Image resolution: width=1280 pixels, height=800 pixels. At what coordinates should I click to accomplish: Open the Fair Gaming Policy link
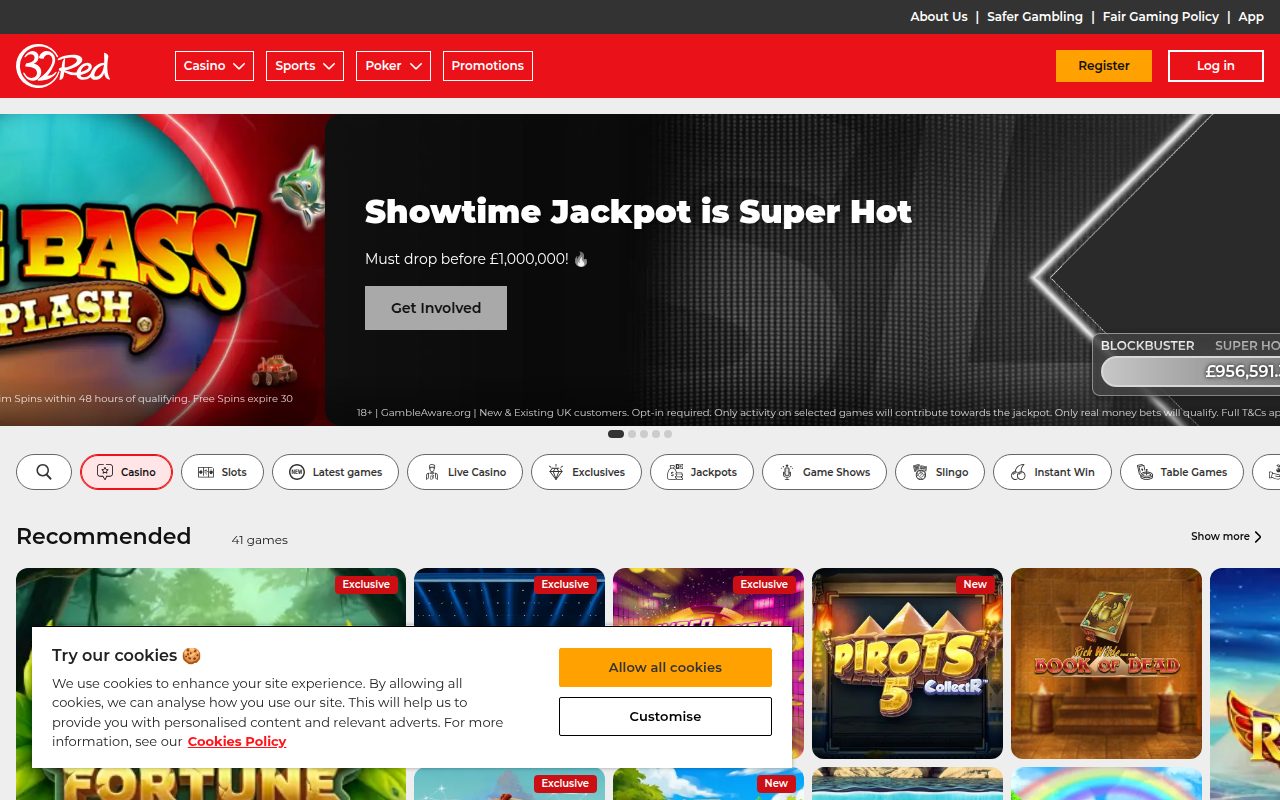(1161, 16)
